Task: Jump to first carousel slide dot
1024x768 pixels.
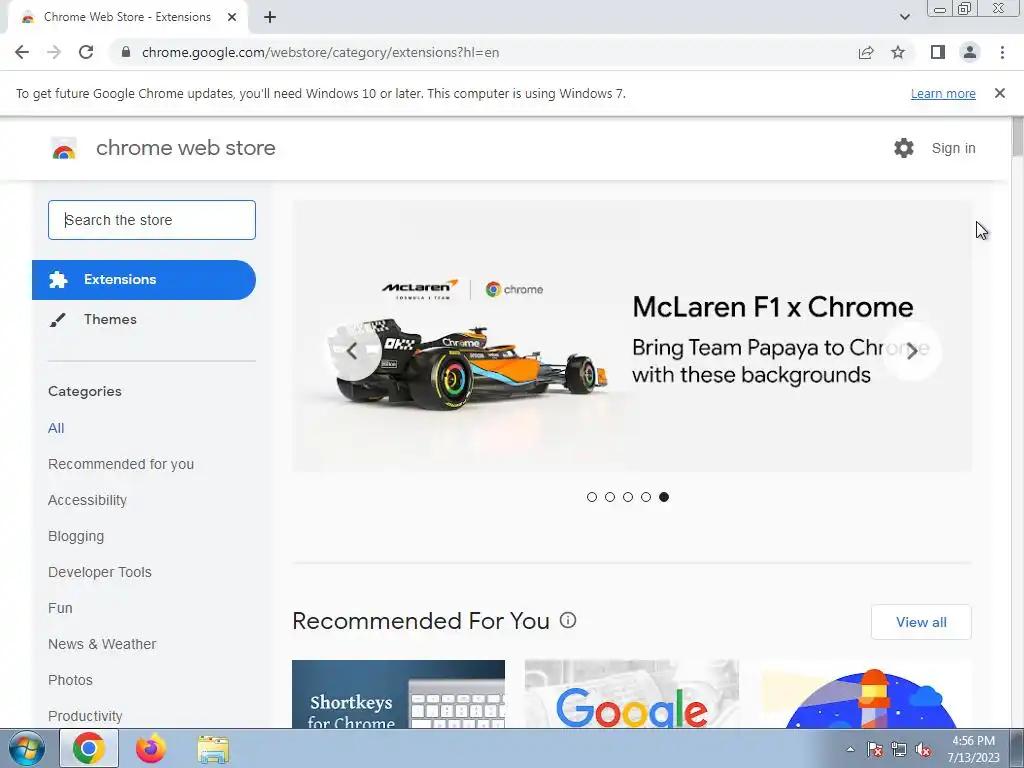Action: pos(592,497)
